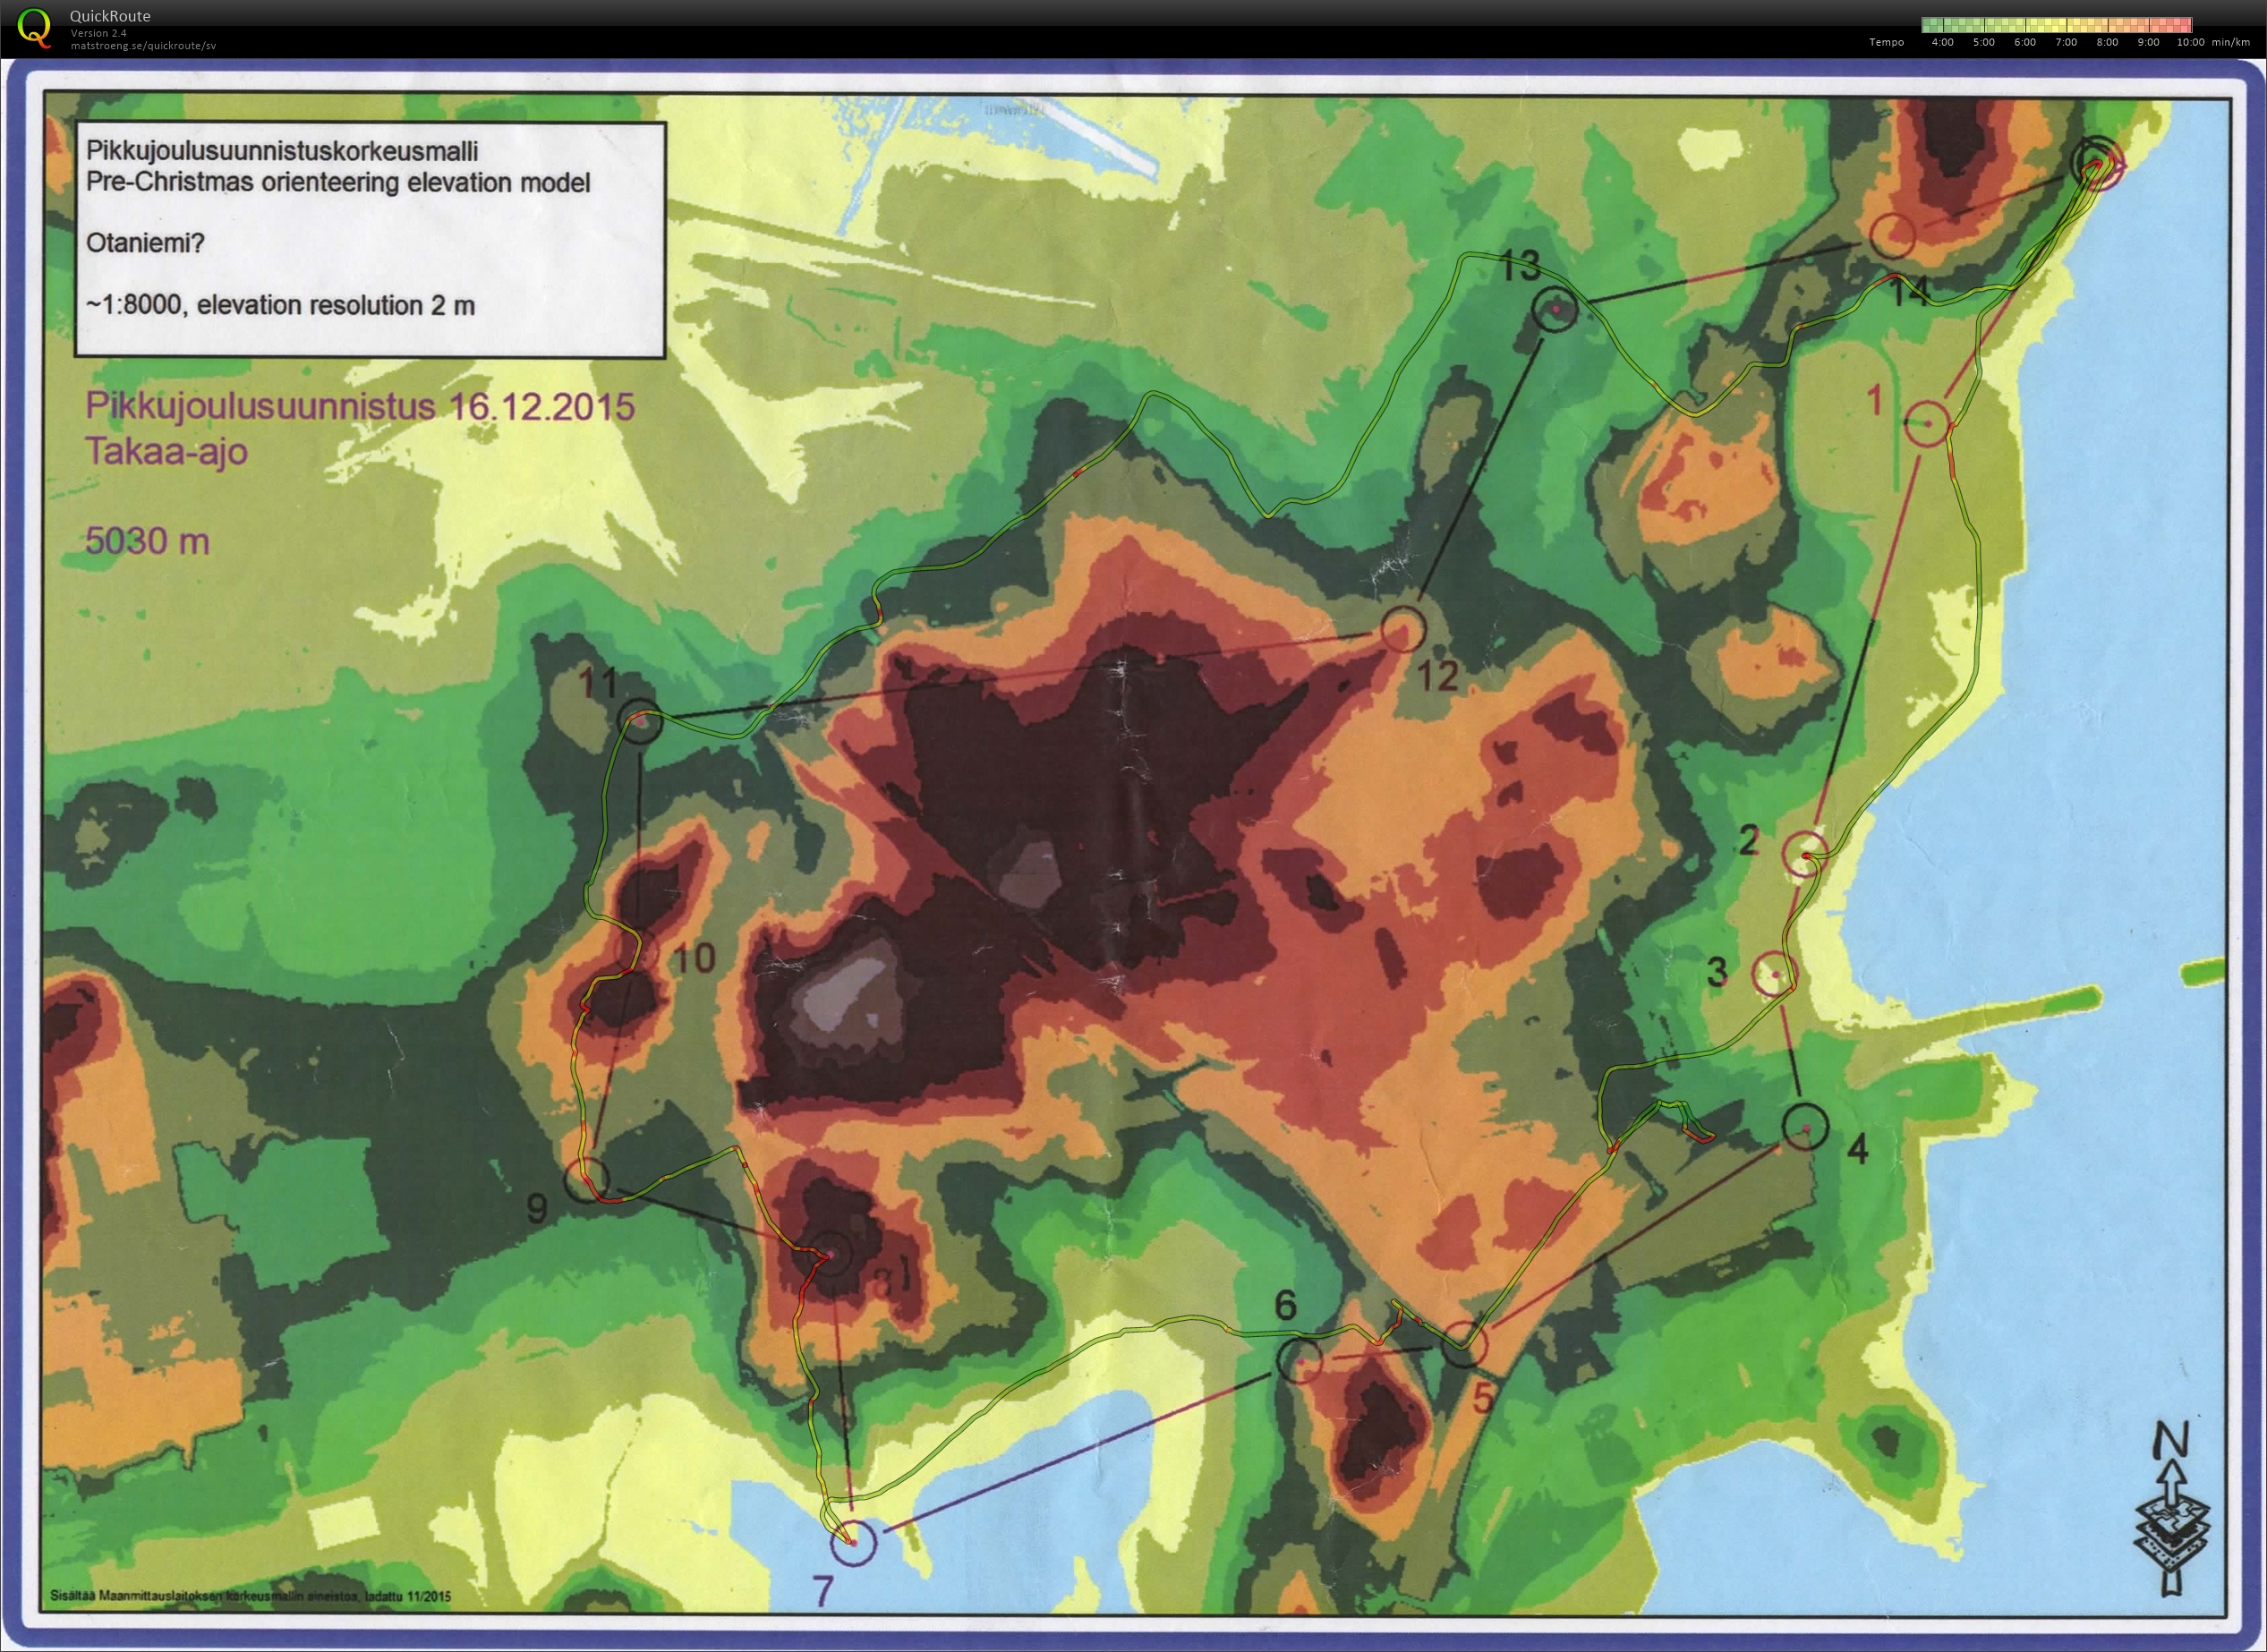Click the Maanmittauslaitoksen copyright line at bottom
This screenshot has width=2267, height=1652.
pyautogui.click(x=250, y=1596)
